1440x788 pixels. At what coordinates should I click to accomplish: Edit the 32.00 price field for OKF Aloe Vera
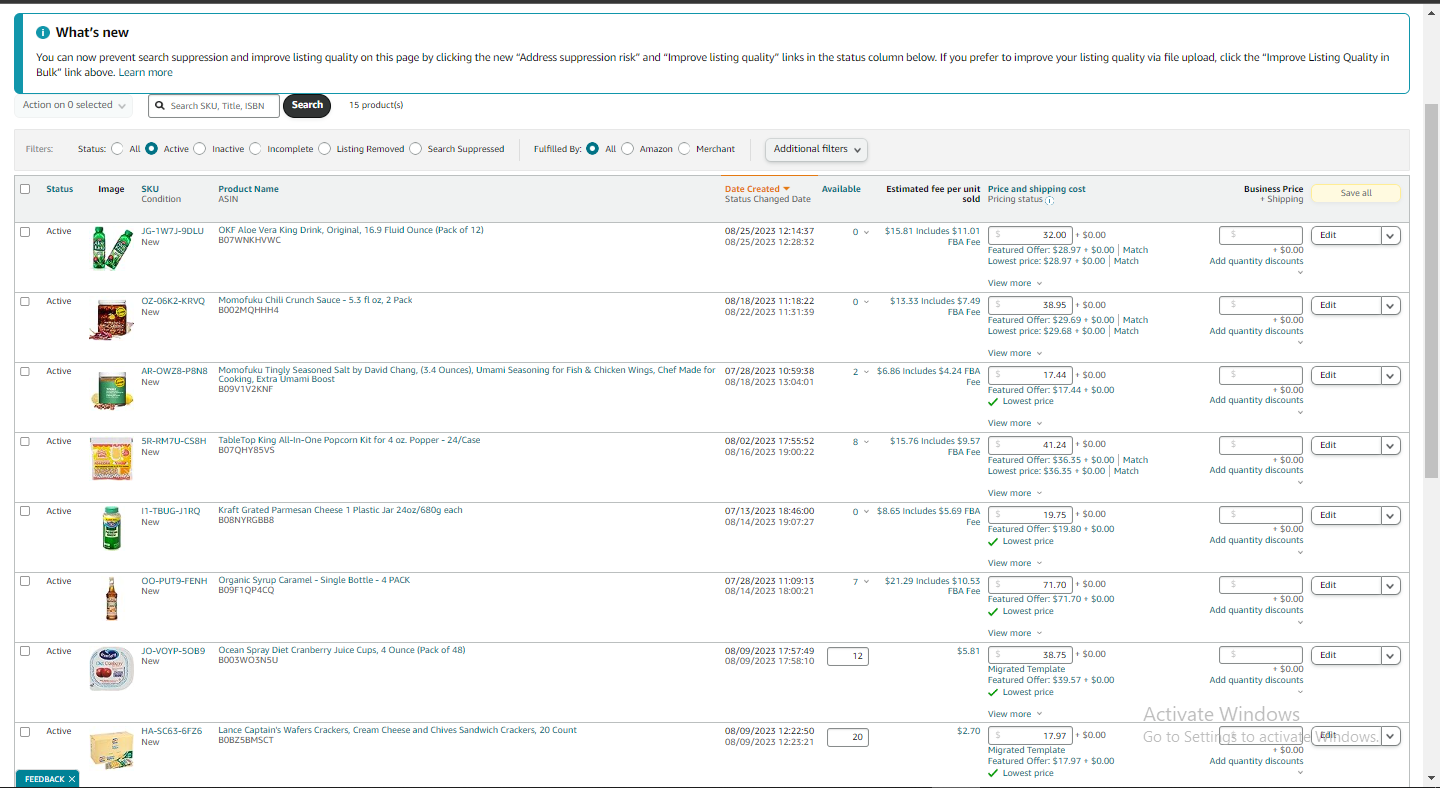coord(1030,235)
